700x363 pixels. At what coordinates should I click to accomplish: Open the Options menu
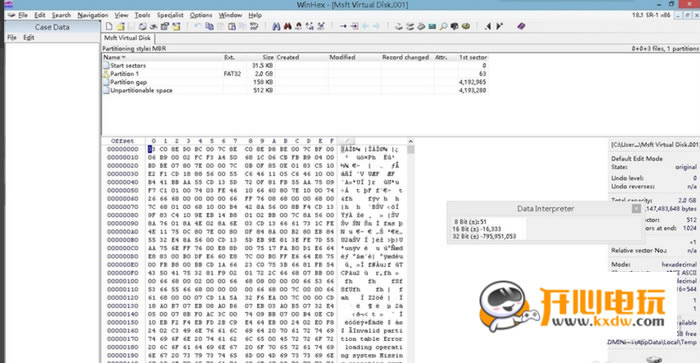click(201, 15)
